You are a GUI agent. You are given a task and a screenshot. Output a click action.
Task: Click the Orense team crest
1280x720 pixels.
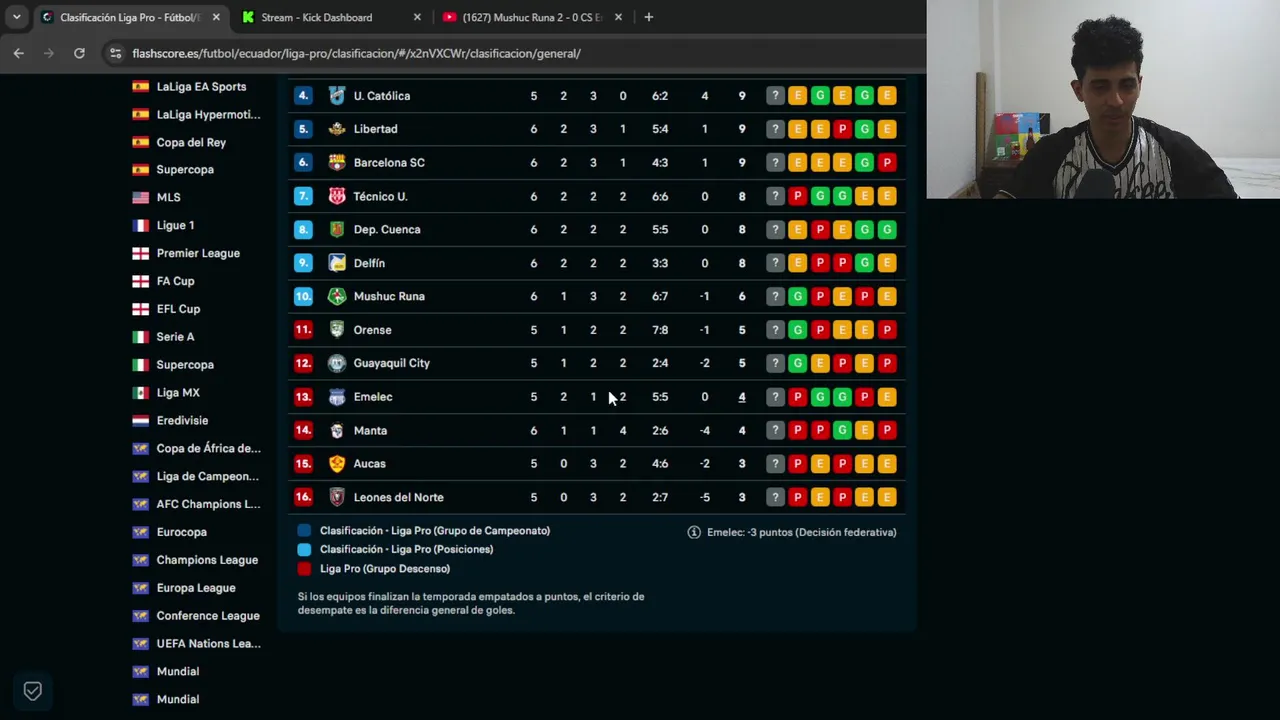(x=337, y=330)
